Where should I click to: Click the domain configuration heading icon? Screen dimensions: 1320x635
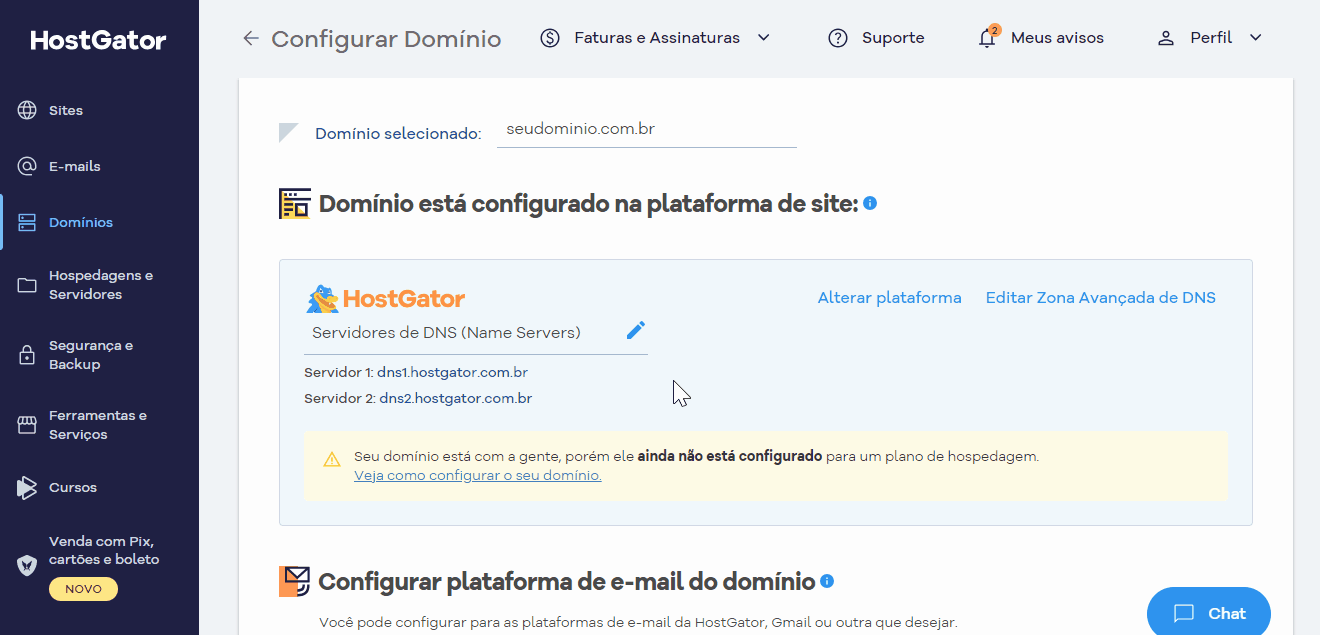[295, 204]
